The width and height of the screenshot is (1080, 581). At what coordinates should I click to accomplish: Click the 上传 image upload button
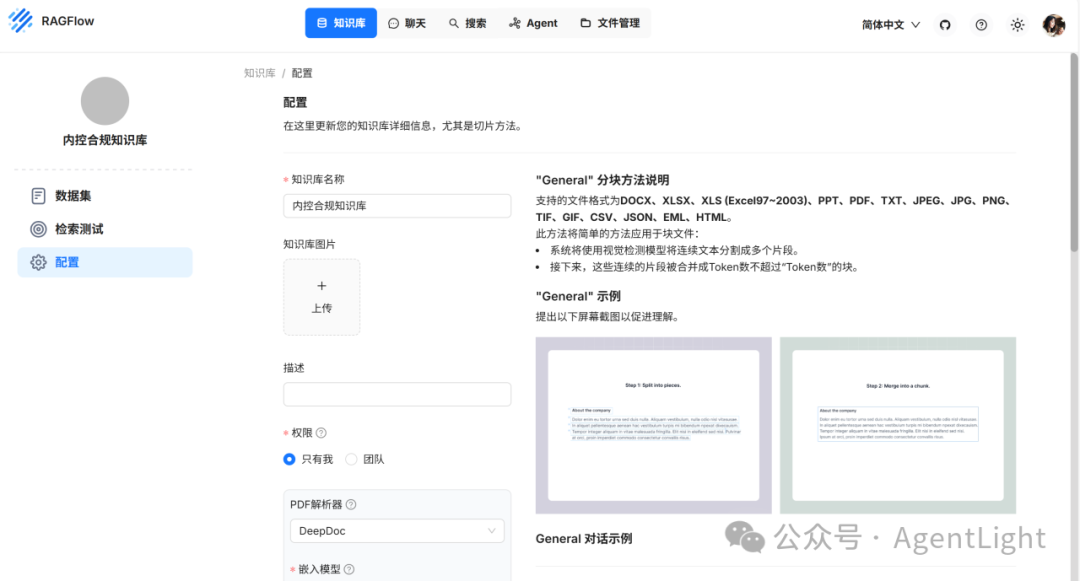pos(321,297)
